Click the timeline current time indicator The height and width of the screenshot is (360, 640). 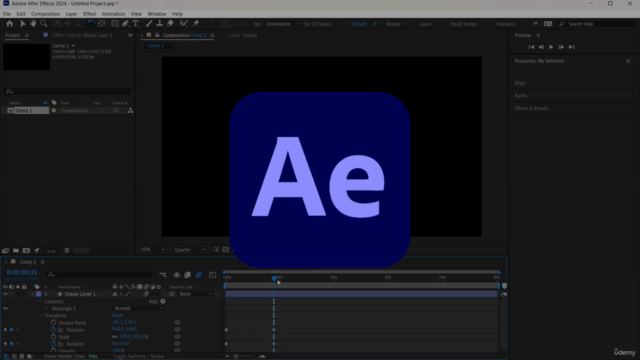274,278
